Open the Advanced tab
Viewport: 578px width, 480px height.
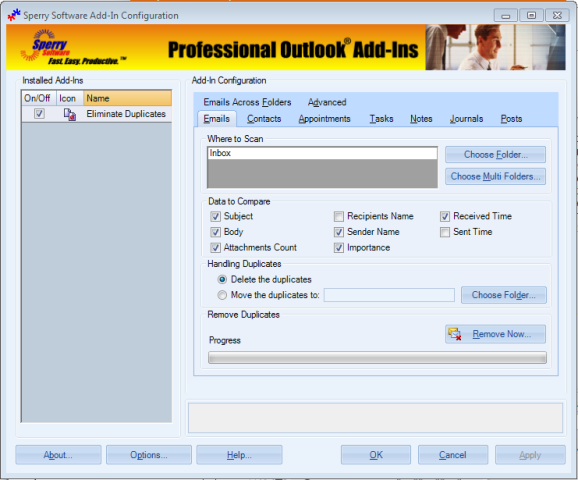[x=327, y=102]
